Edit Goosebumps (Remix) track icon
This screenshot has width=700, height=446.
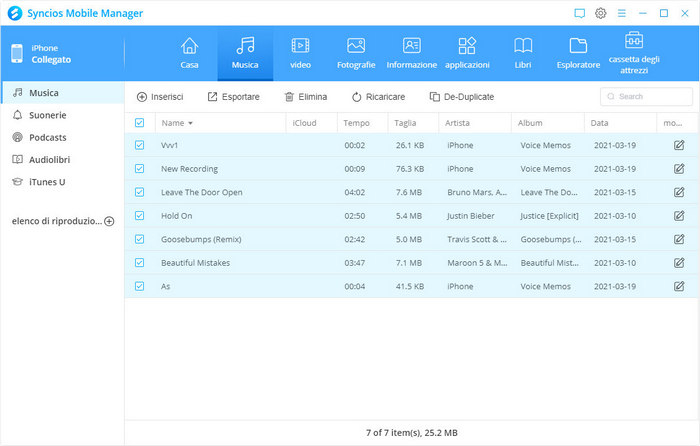[x=679, y=239]
